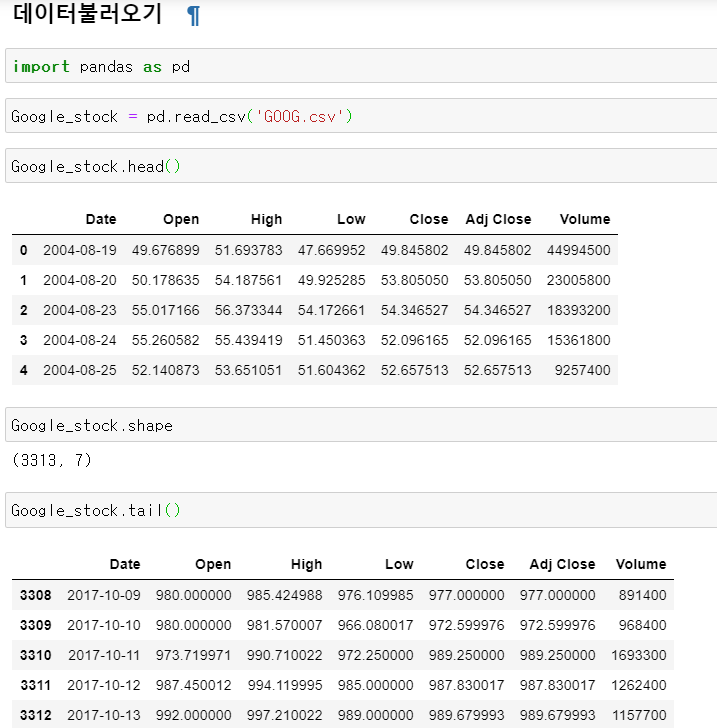Click the Volume value 1693300
The width and height of the screenshot is (717, 728).
[x=639, y=655]
